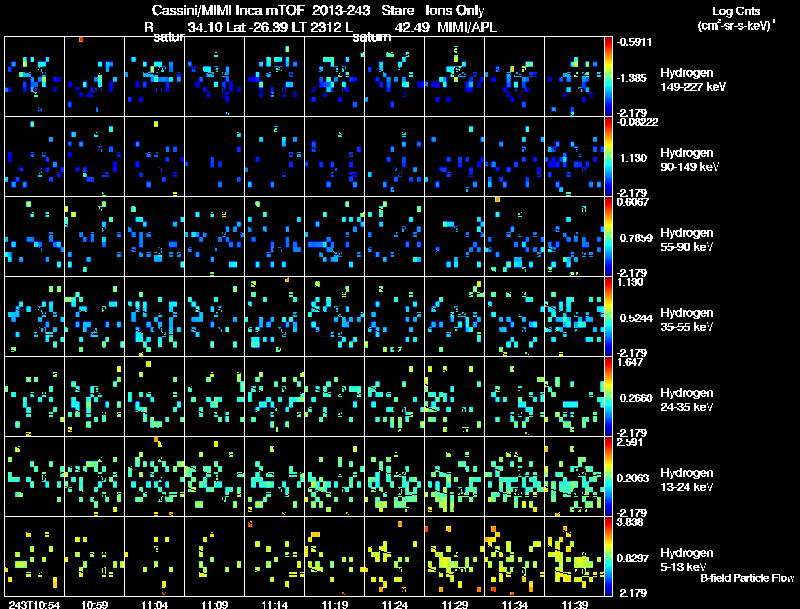Click the '10:59' time axis label

tap(94, 604)
